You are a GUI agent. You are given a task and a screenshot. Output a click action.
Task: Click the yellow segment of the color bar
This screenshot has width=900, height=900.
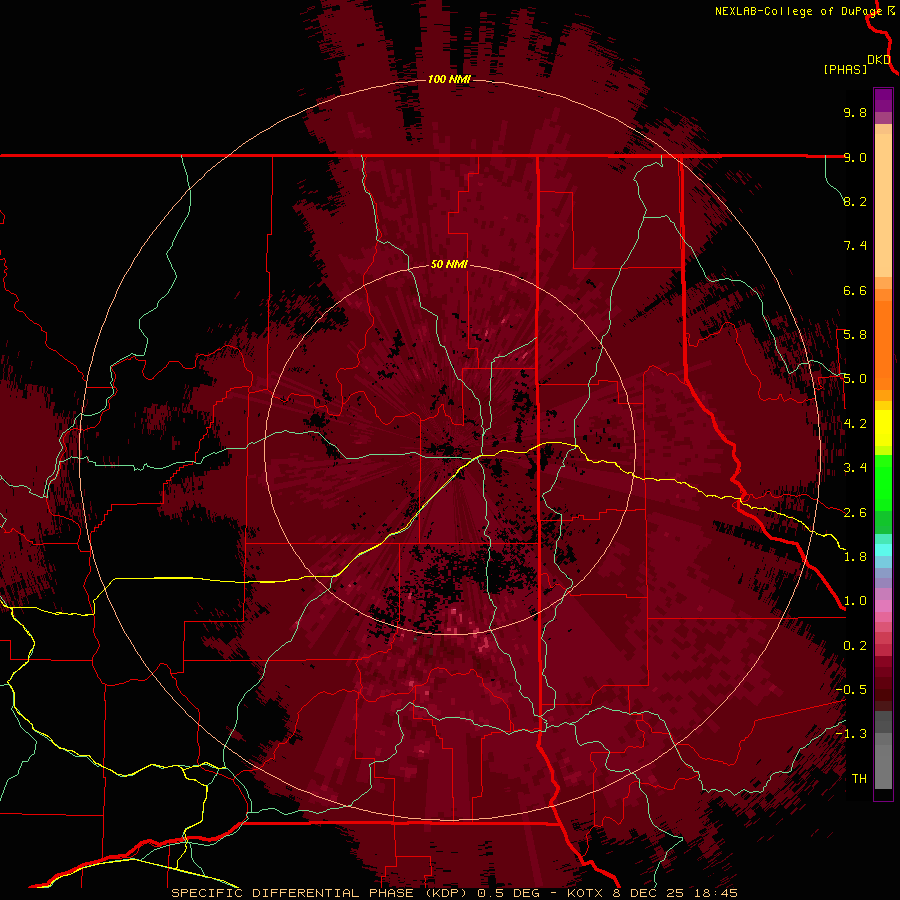pyautogui.click(x=883, y=428)
